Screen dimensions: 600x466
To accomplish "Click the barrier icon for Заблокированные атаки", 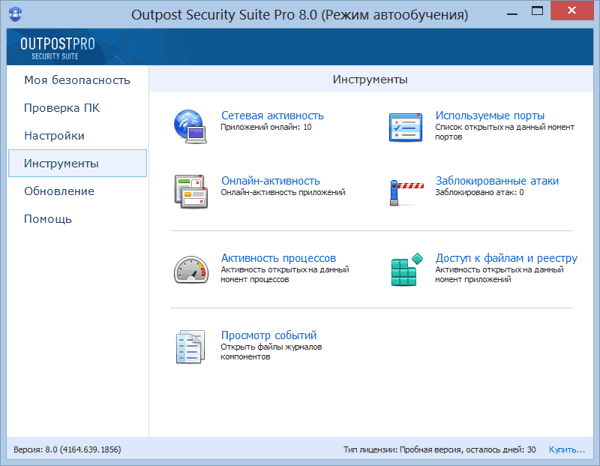I will (x=407, y=189).
